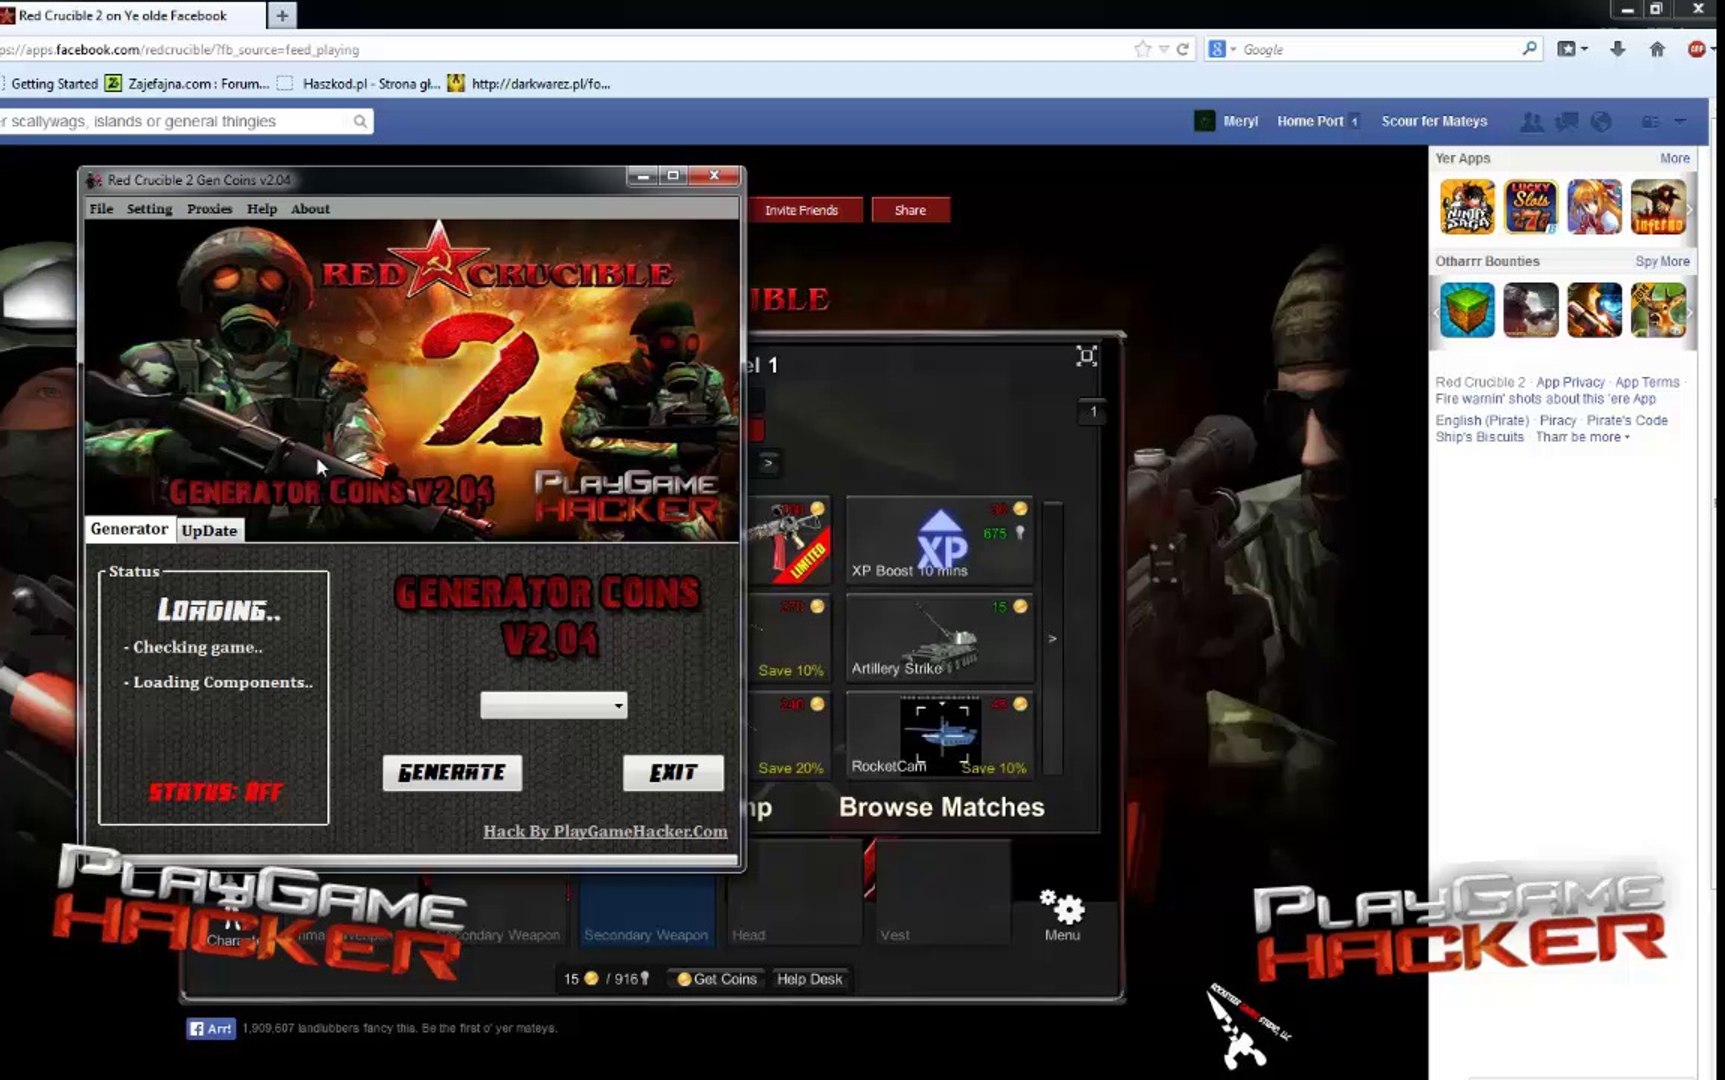1725x1080 pixels.
Task: Open the About menu in the generator
Action: [x=310, y=209]
